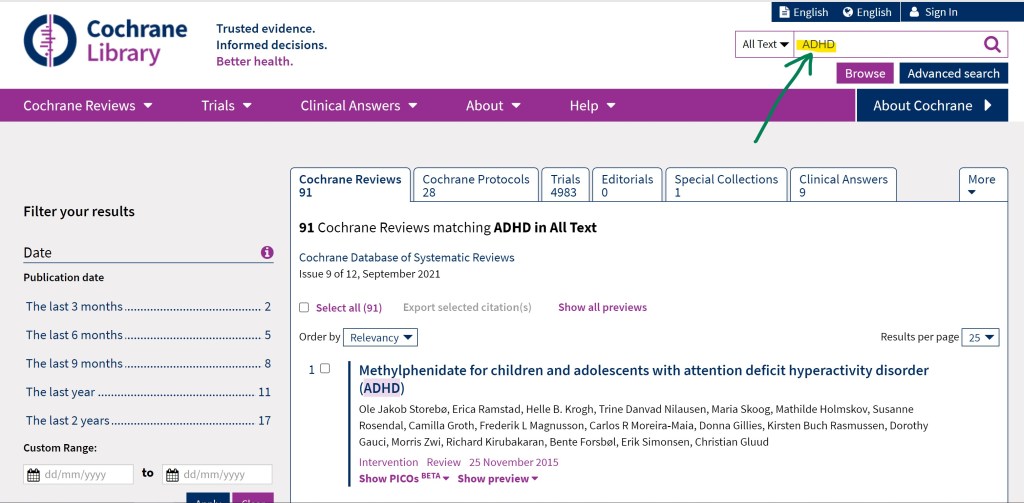Open the All Text search field dropdown
The height and width of the screenshot is (503, 1024).
pyautogui.click(x=765, y=44)
